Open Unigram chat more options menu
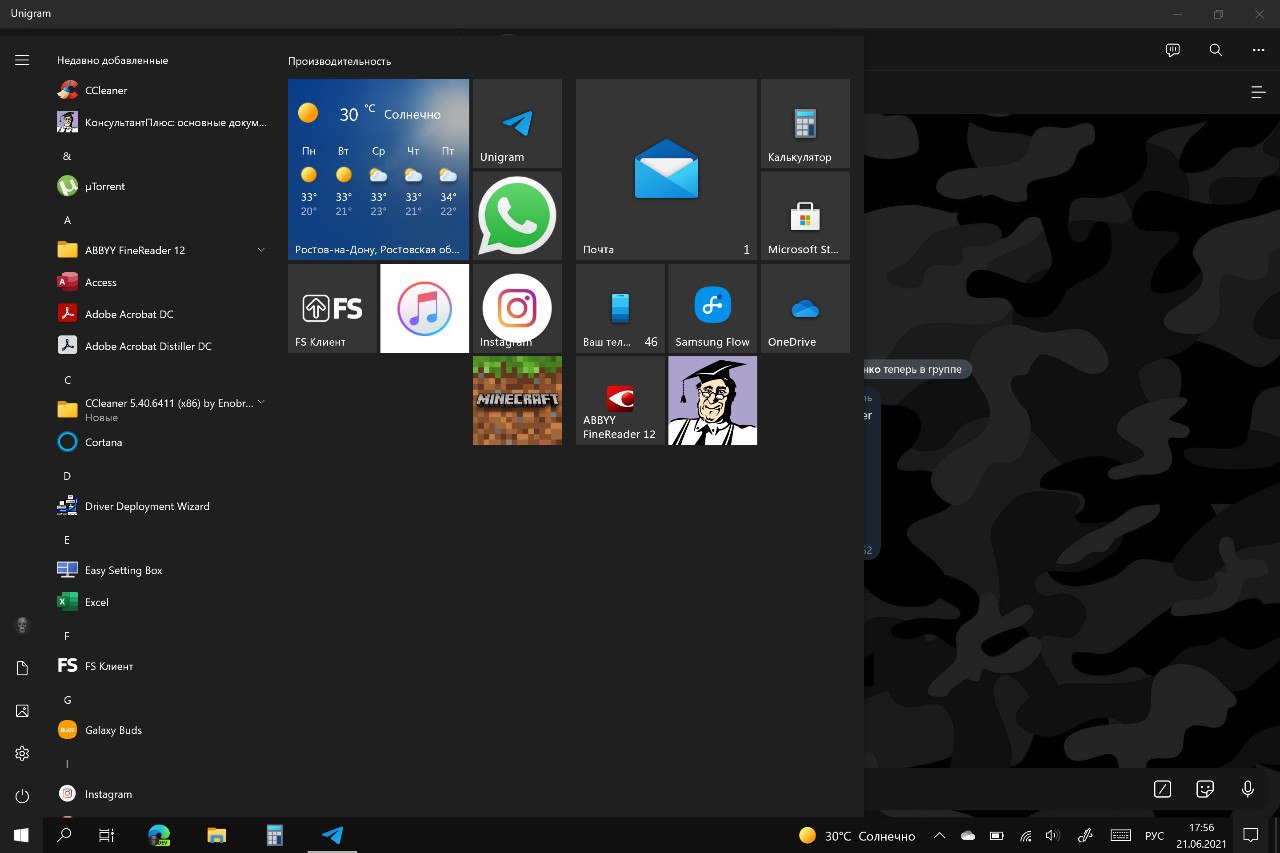This screenshot has width=1280, height=853. 1258,50
